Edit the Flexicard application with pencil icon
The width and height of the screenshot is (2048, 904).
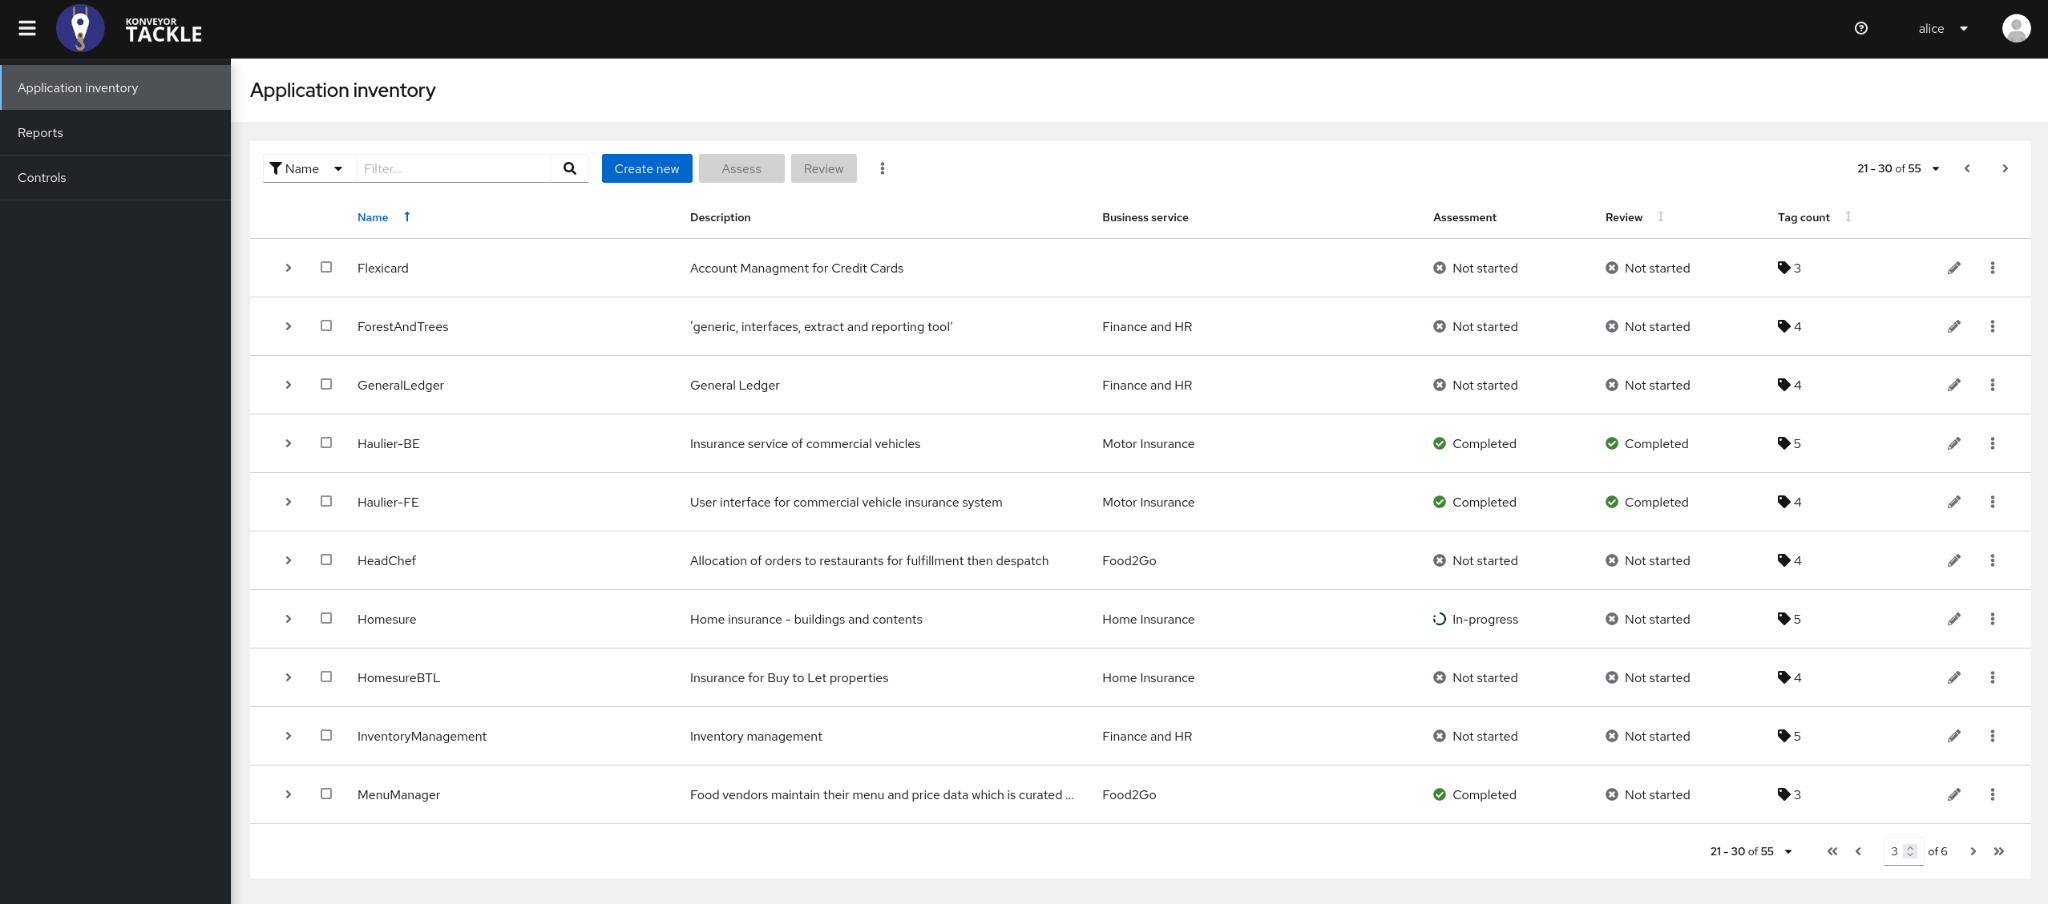tap(1954, 267)
